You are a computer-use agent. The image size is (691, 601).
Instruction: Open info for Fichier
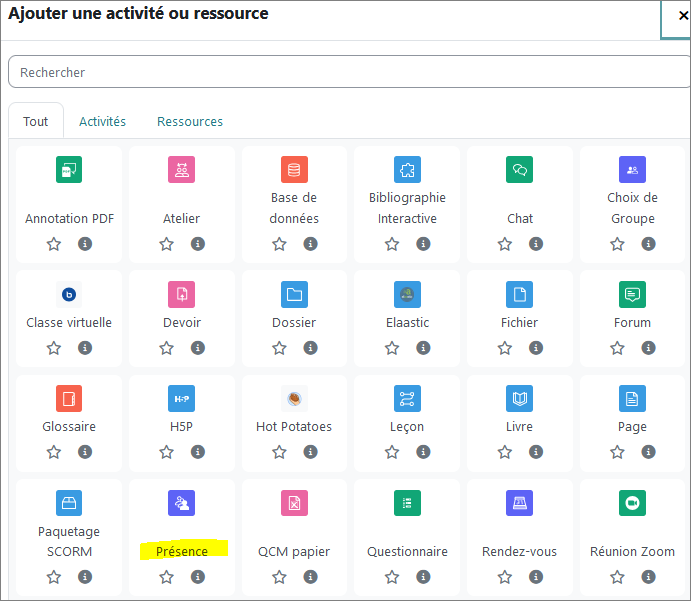(536, 348)
